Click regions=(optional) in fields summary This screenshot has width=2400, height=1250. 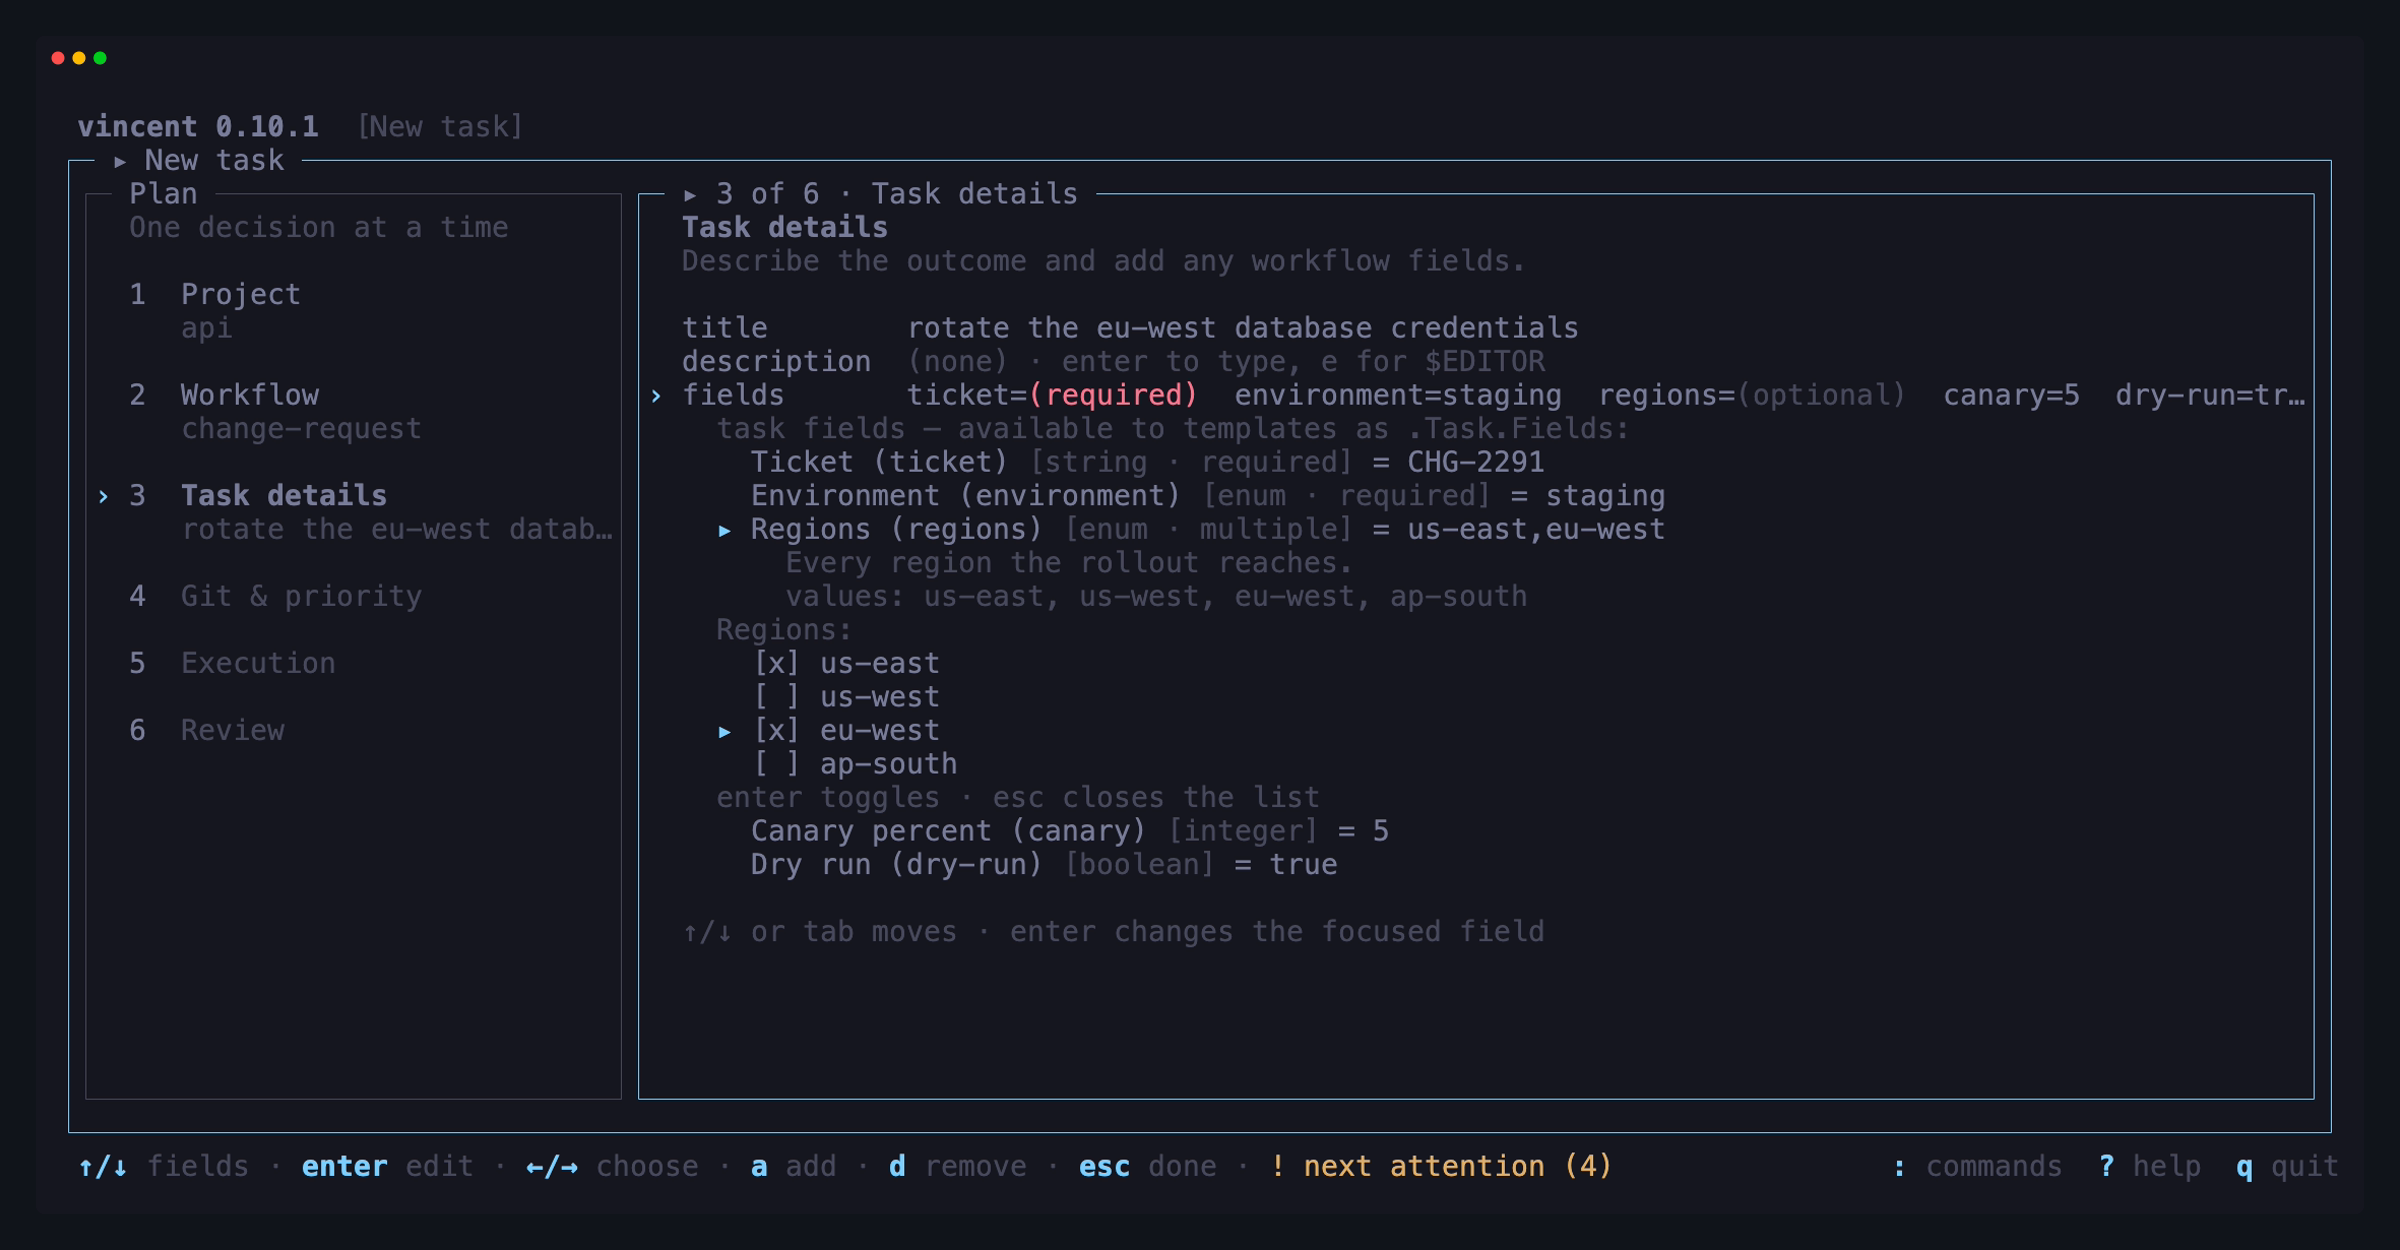(x=1752, y=395)
